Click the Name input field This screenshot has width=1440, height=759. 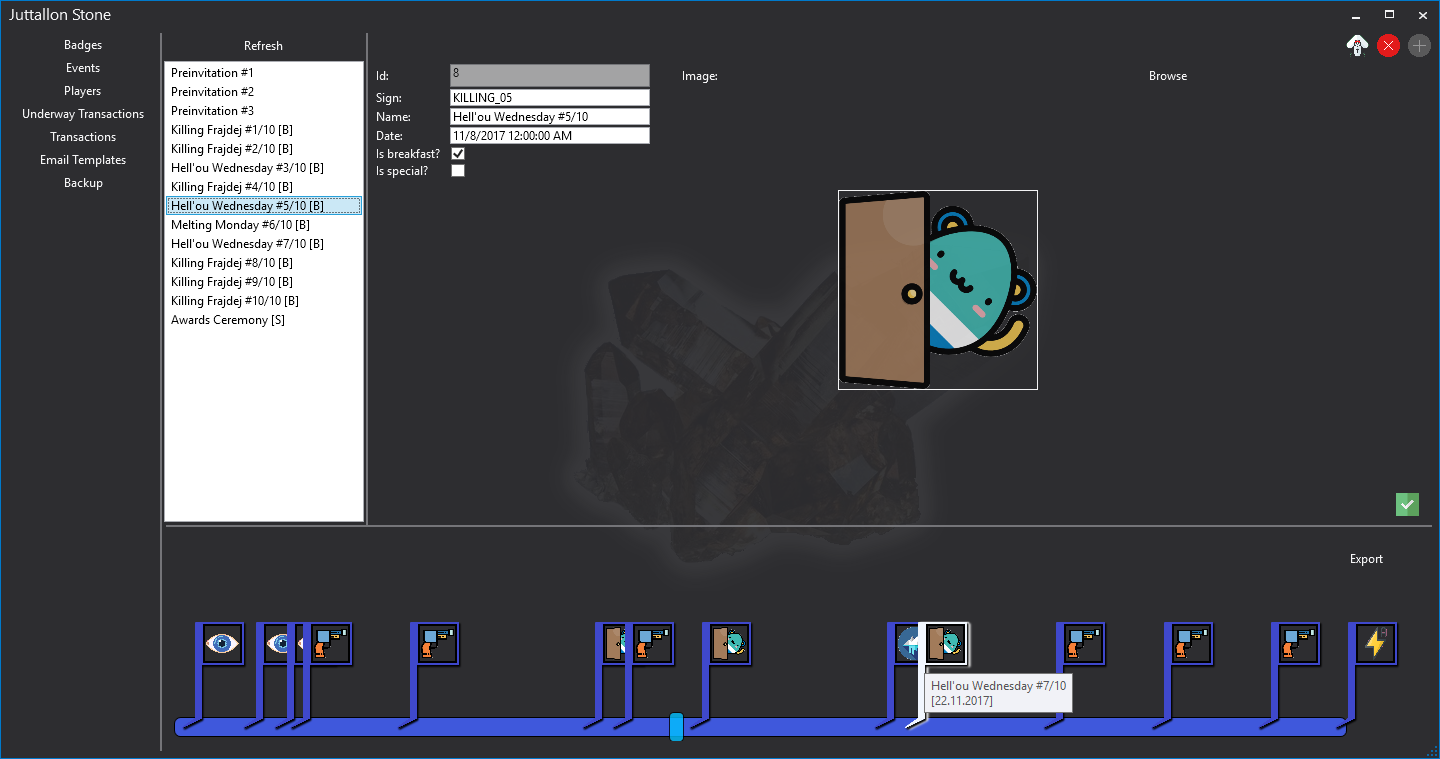tap(550, 117)
